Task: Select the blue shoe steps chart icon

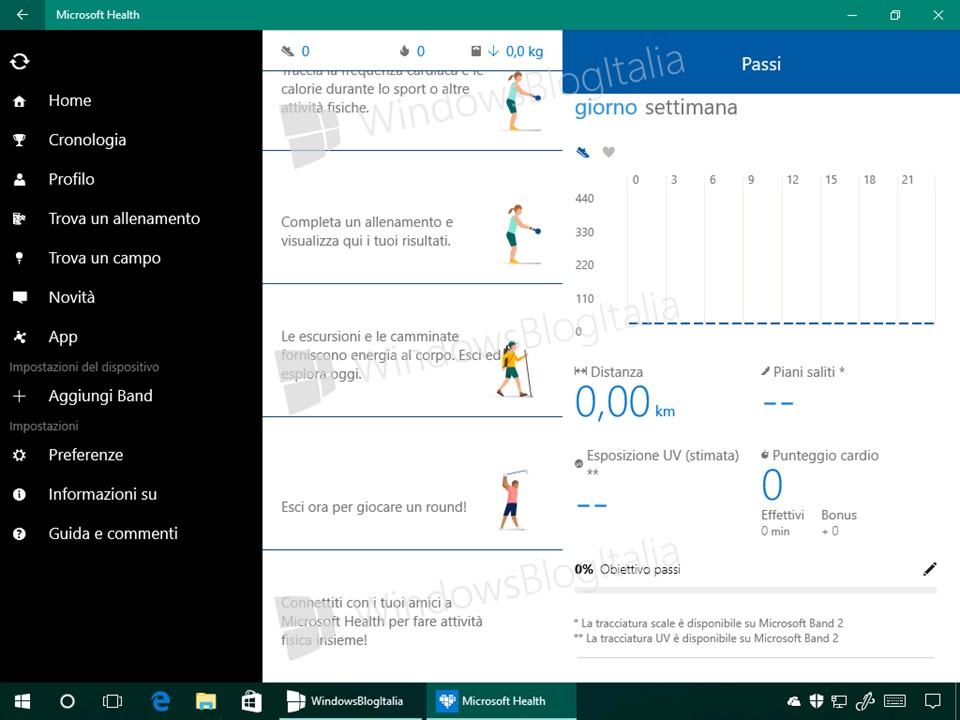Action: point(583,152)
